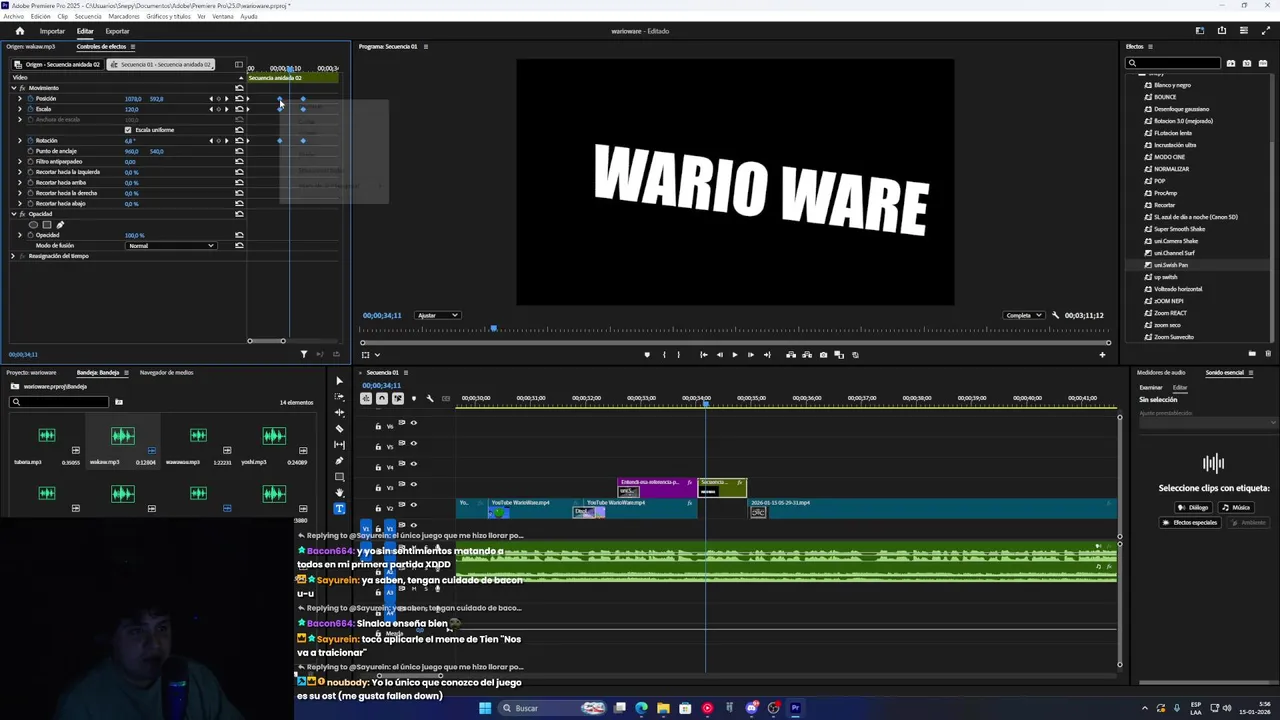Expand the Escala property
This screenshot has width=1280, height=720.
[x=19, y=109]
